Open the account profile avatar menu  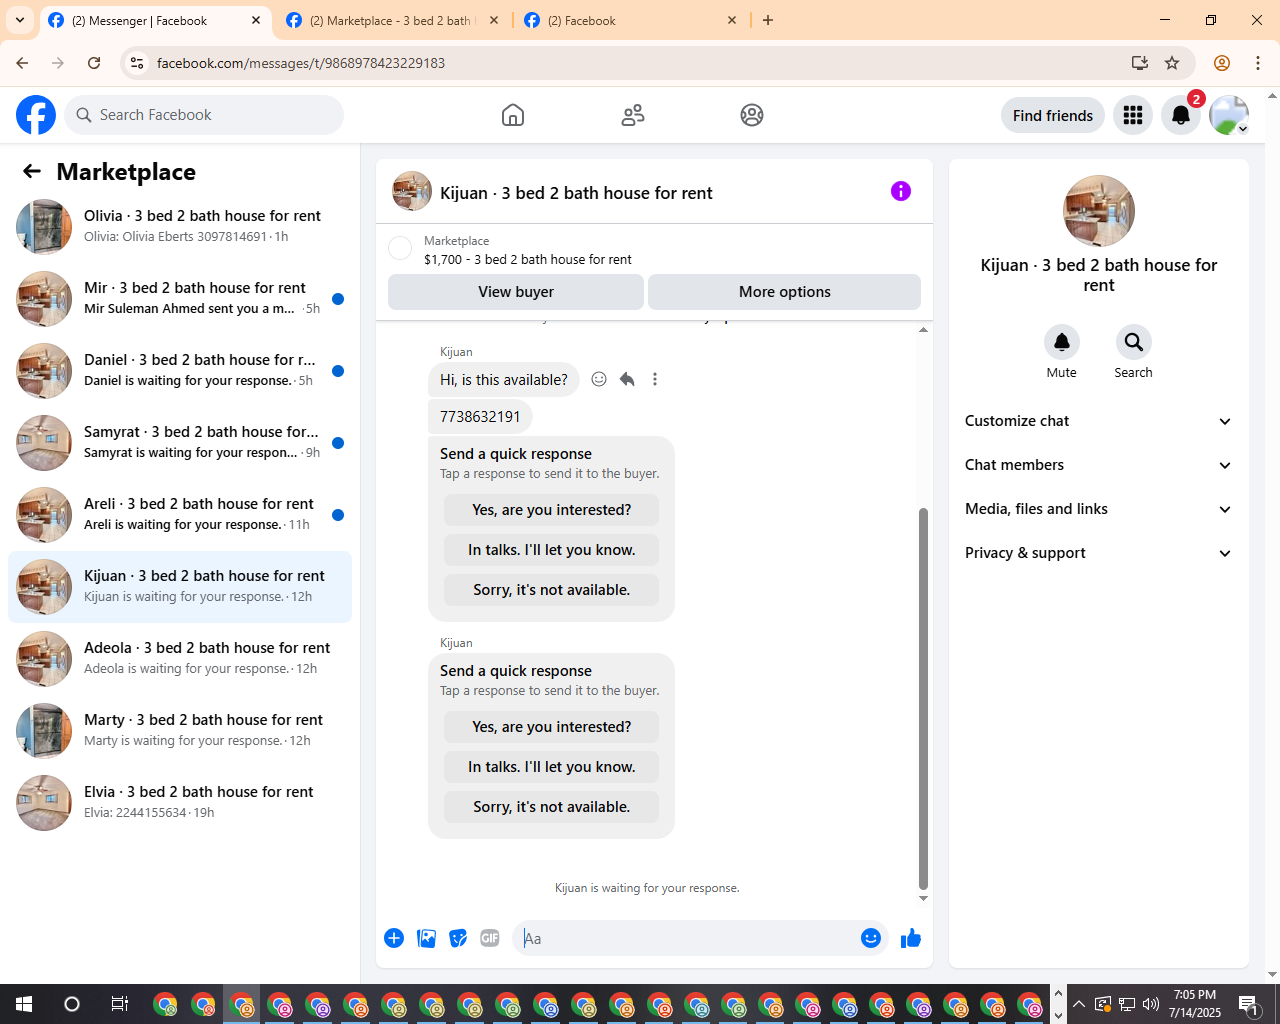[x=1229, y=115]
